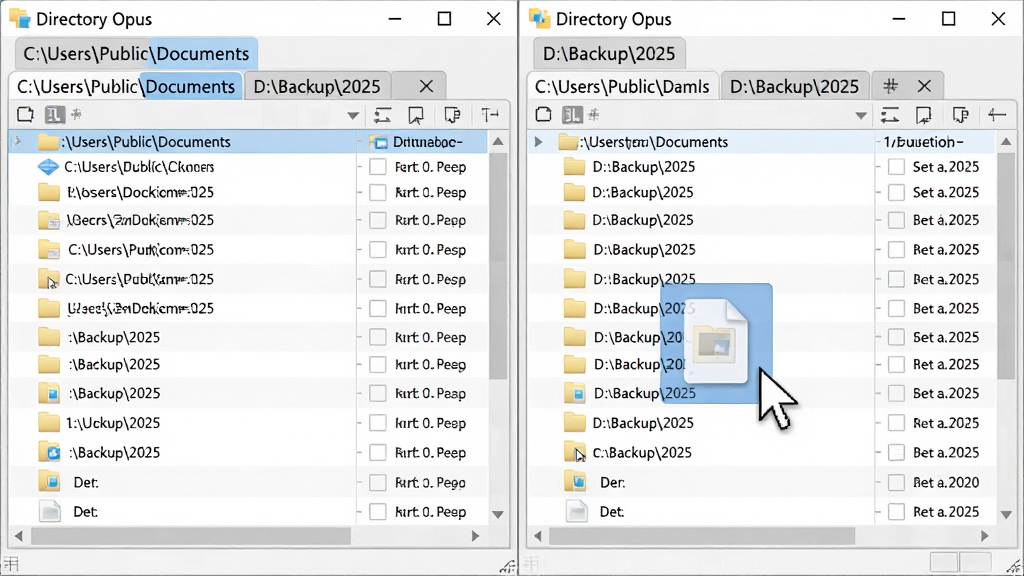Tick the checkbox in the right window Det: row
The height and width of the screenshot is (576, 1024).
896,511
